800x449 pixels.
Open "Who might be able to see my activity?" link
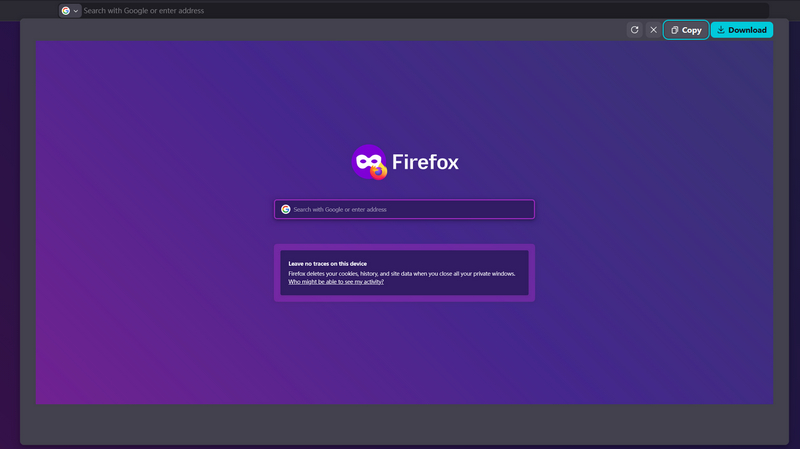tap(336, 282)
